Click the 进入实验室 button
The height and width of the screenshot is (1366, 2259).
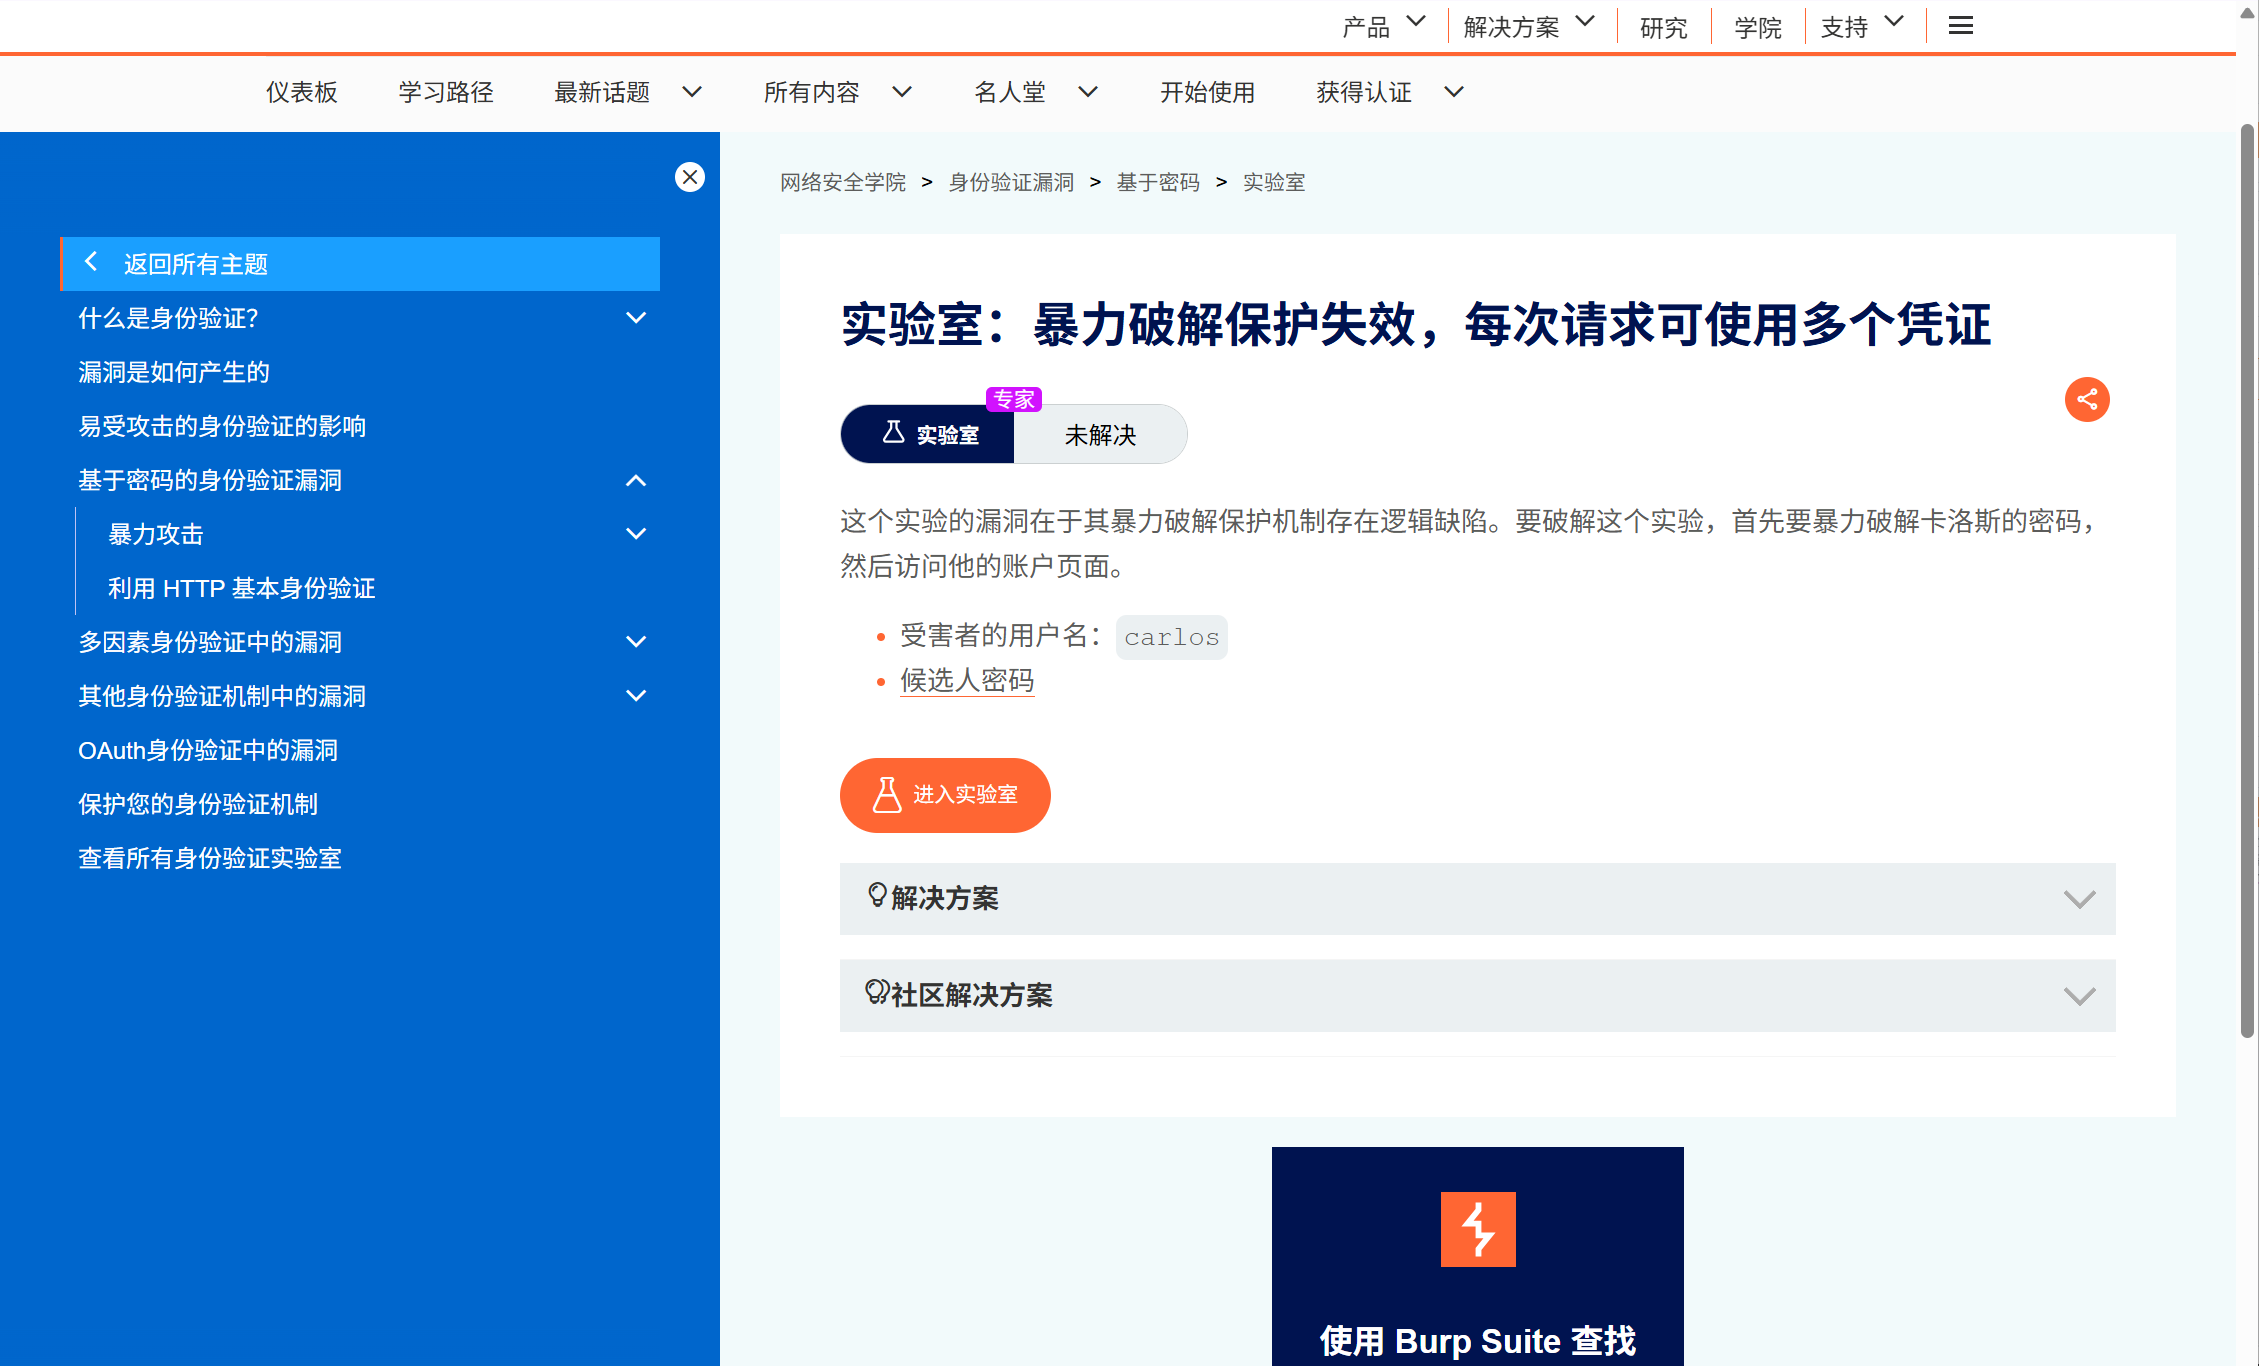[945, 795]
